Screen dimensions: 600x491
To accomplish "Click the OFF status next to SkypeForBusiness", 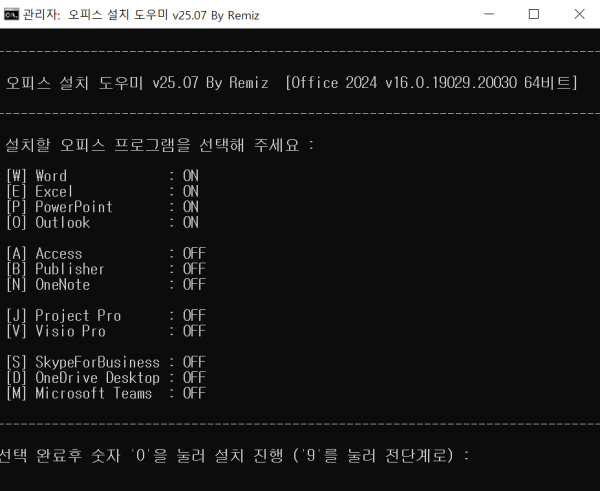I will coord(194,362).
